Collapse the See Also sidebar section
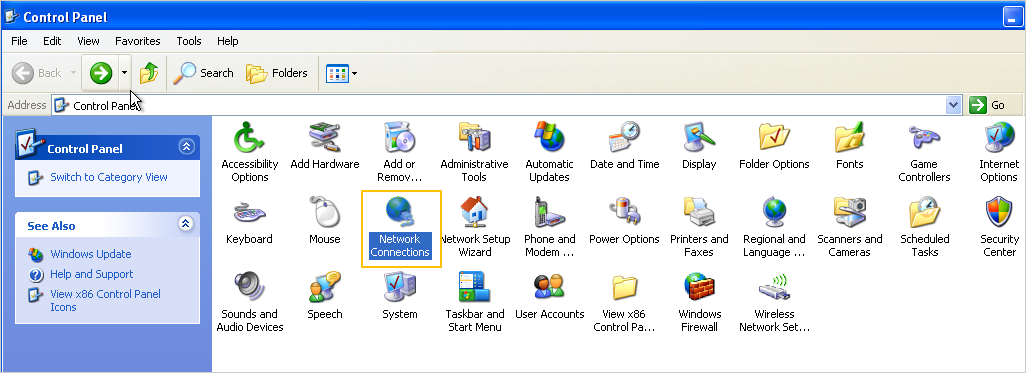 pyautogui.click(x=186, y=224)
